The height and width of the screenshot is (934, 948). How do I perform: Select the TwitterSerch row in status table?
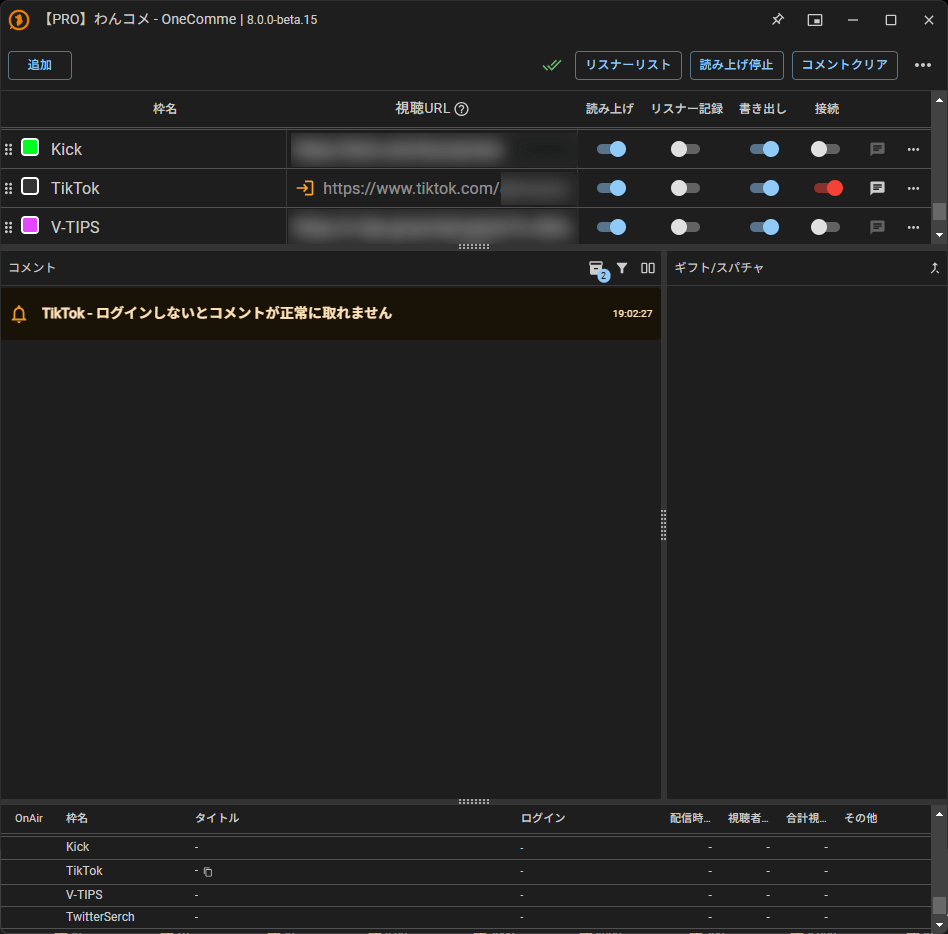point(466,917)
